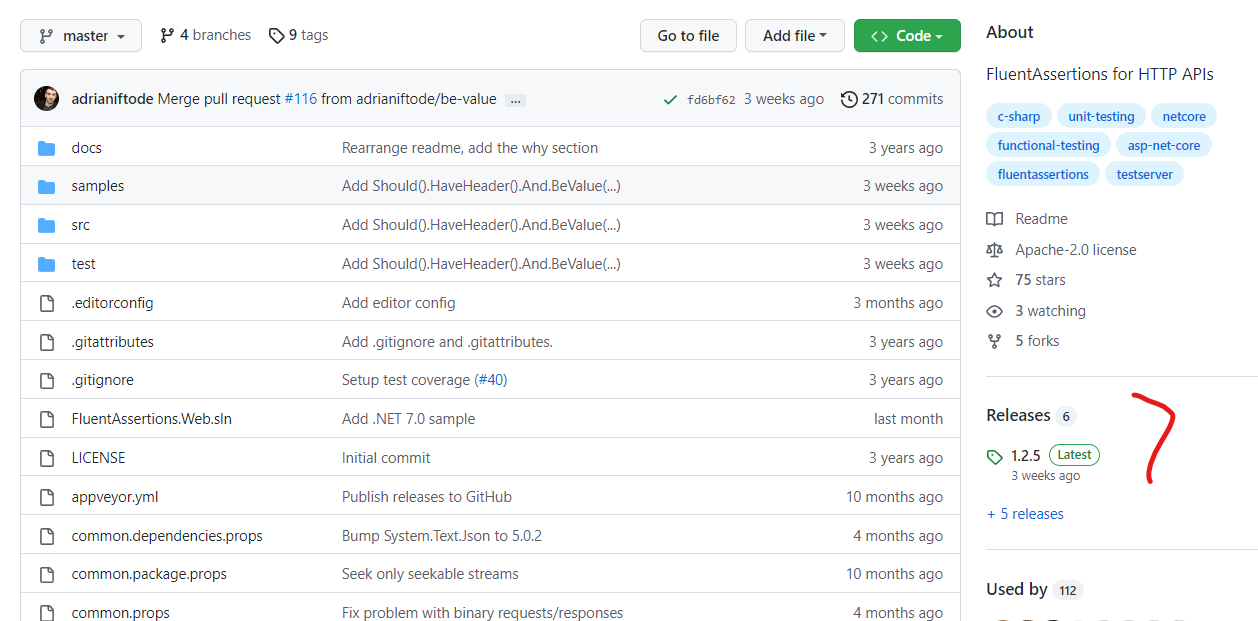Screen dimensions: 1258x621
Task: Click the src folder icon
Action: (47, 224)
